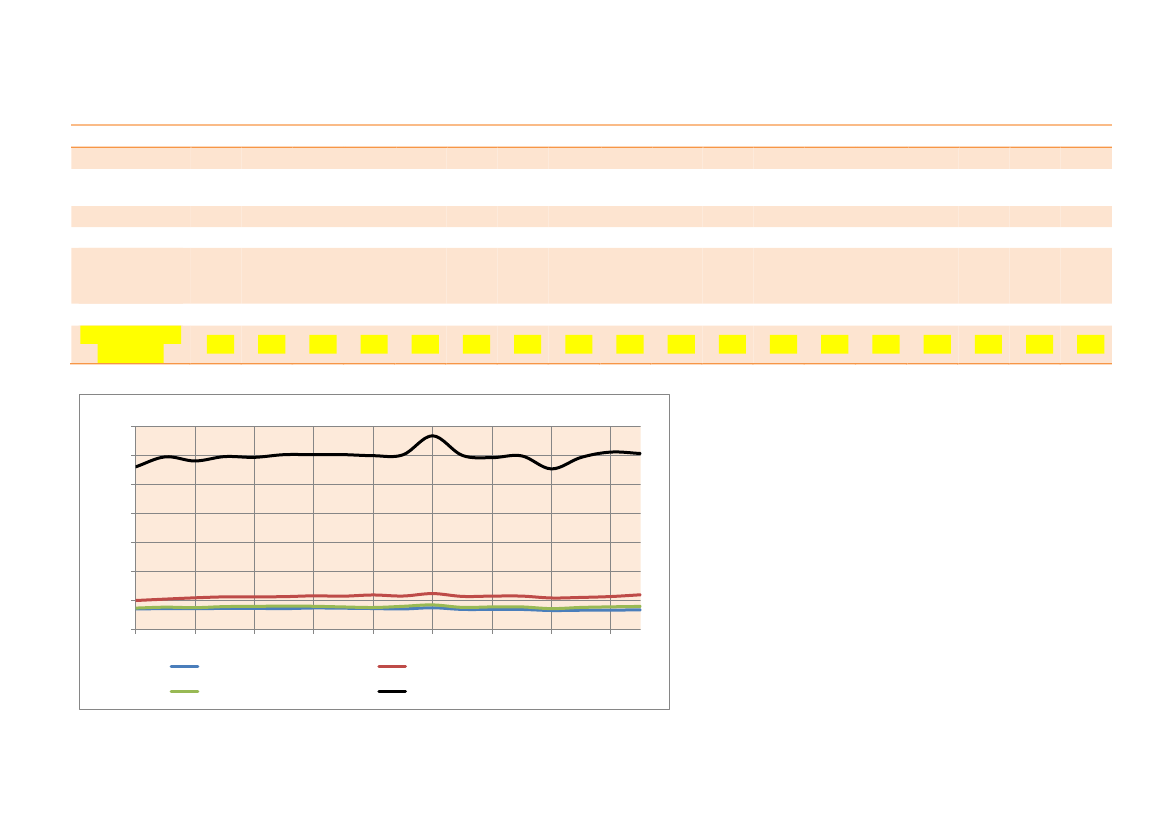Select the large yellow highlighted row label
This screenshot has height=827, width=1169.
(x=130, y=345)
